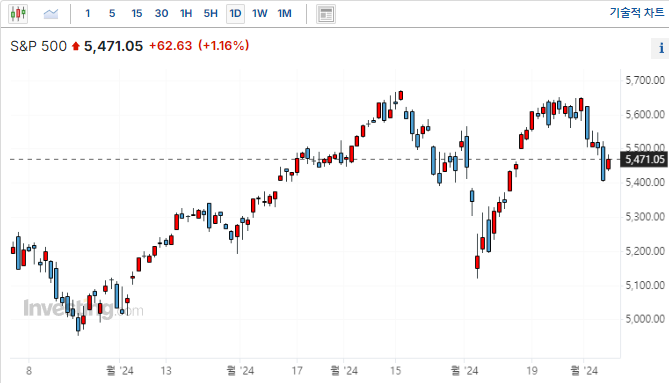Click the date label 15

click(396, 371)
